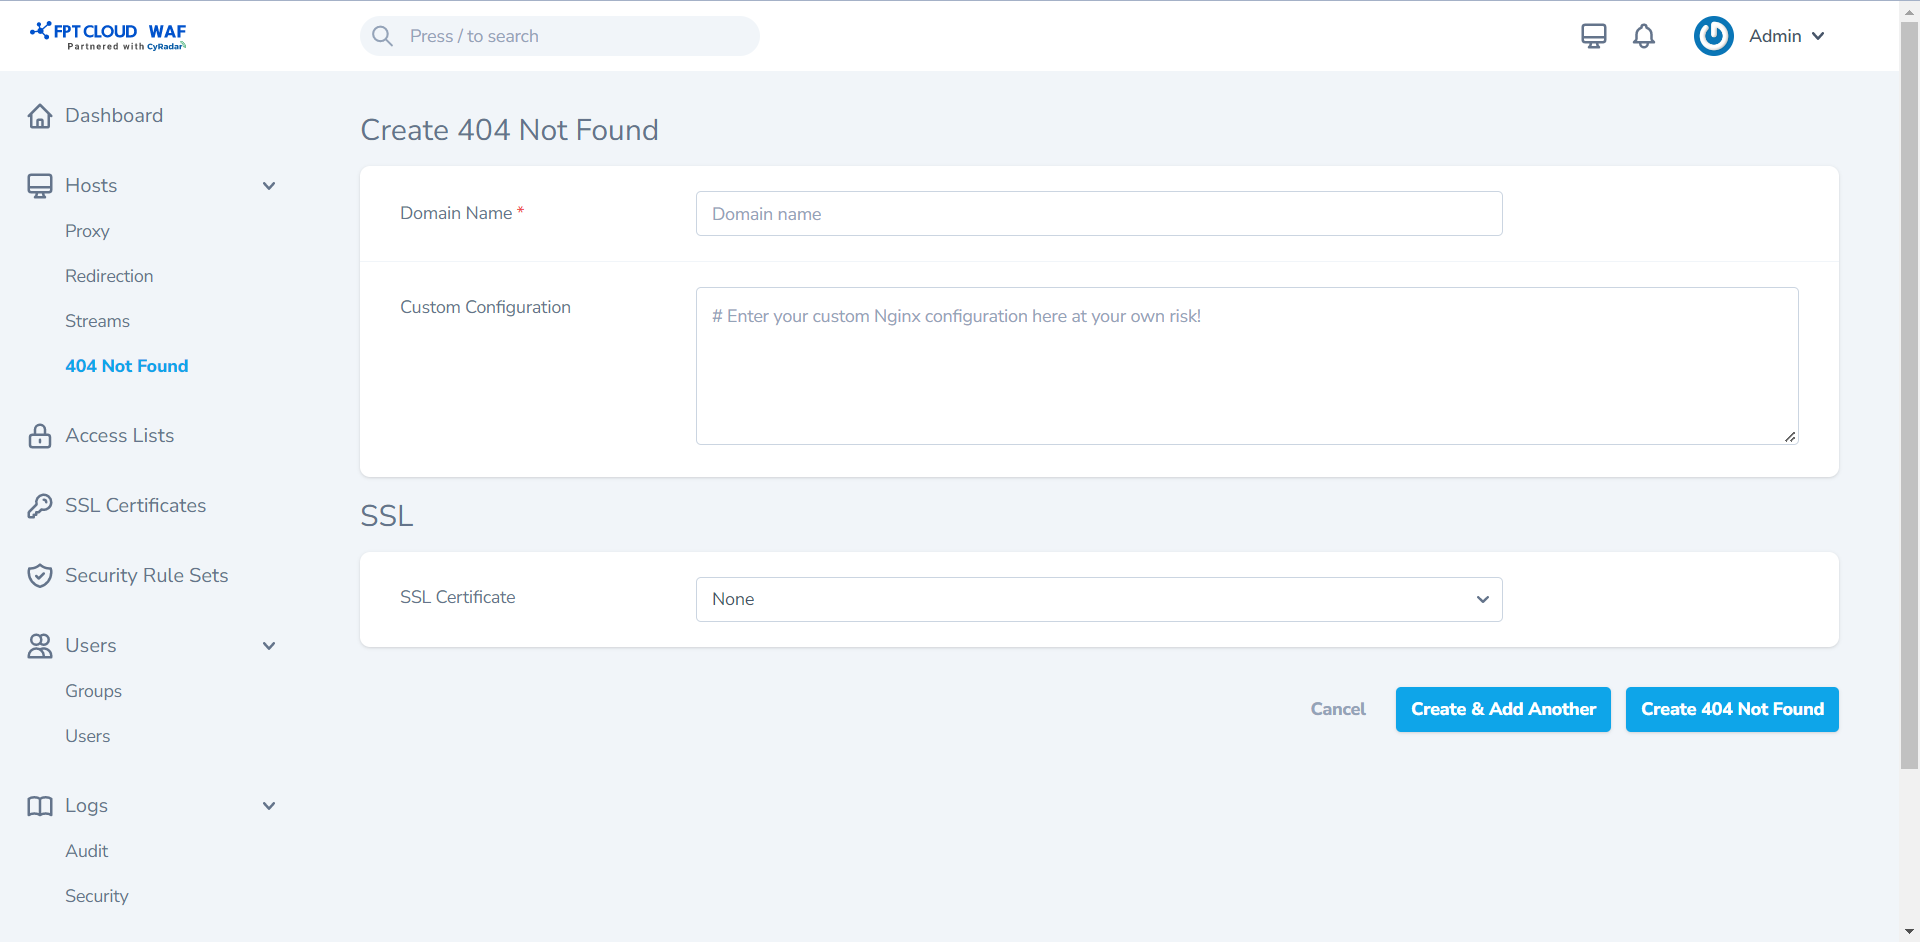Click the Dashboard home icon
1920x942 pixels.
pos(40,116)
